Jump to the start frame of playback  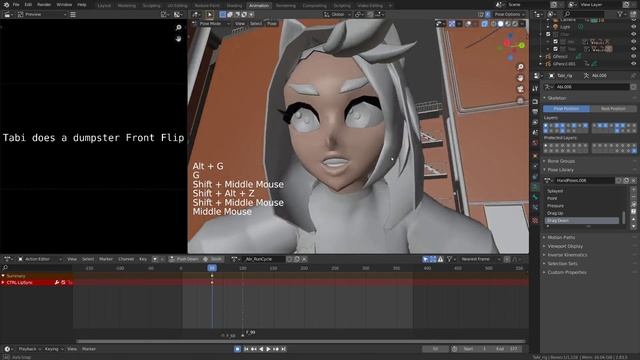click(x=246, y=349)
